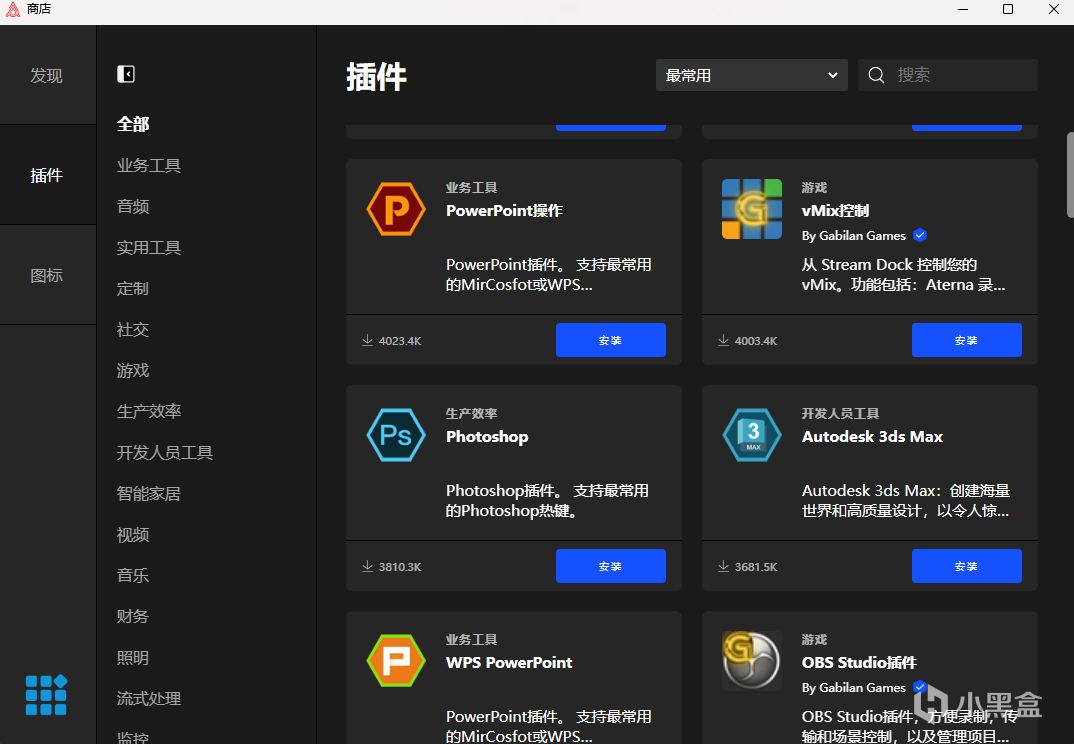Select the 社交 category
The image size is (1074, 744).
(133, 330)
